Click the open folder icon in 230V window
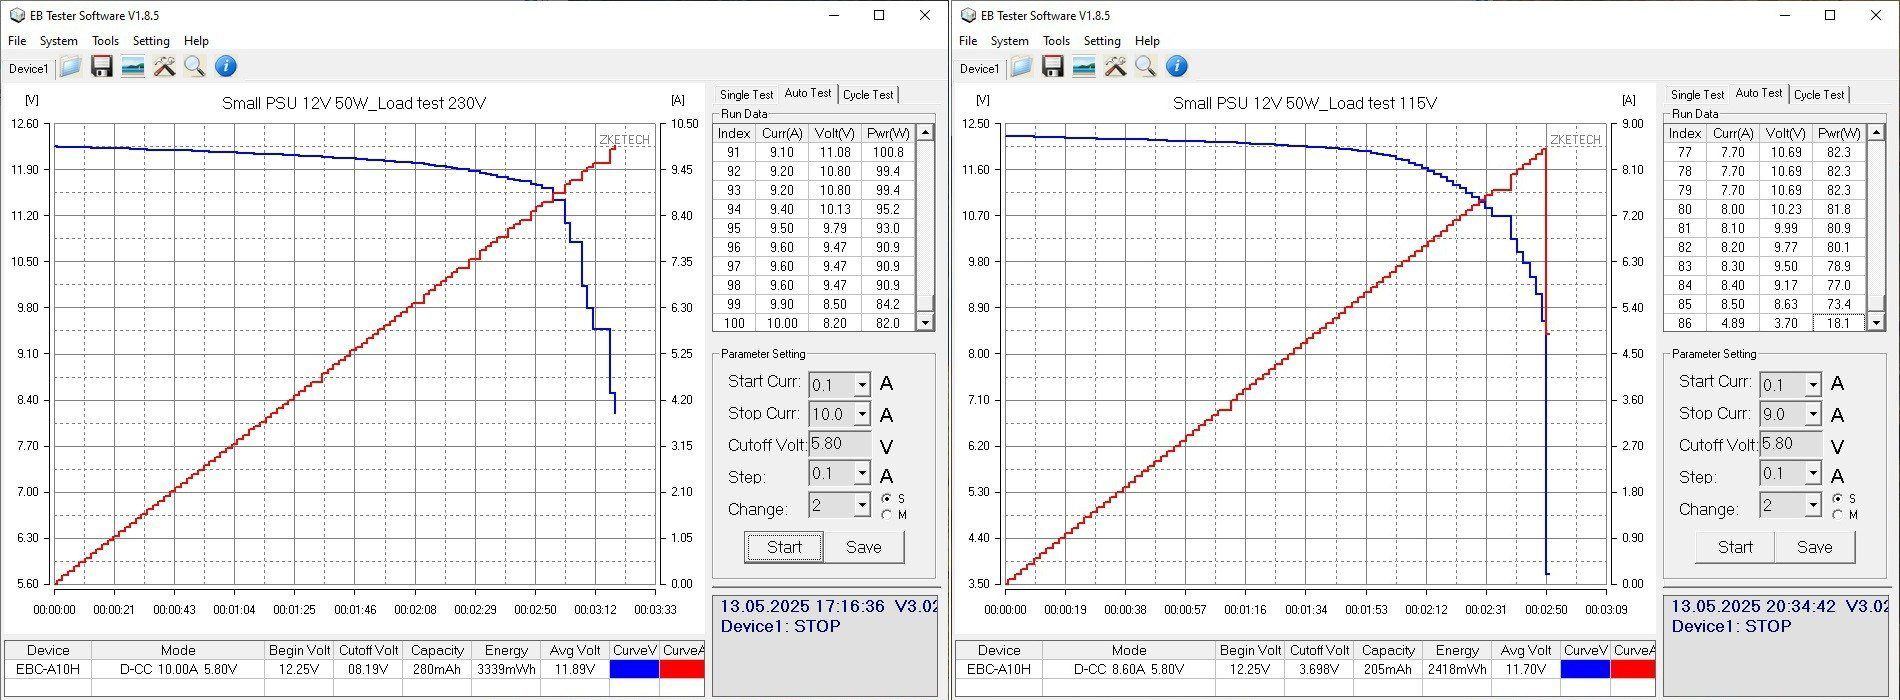Screen dimensions: 1900x700 pyautogui.click(x=70, y=67)
